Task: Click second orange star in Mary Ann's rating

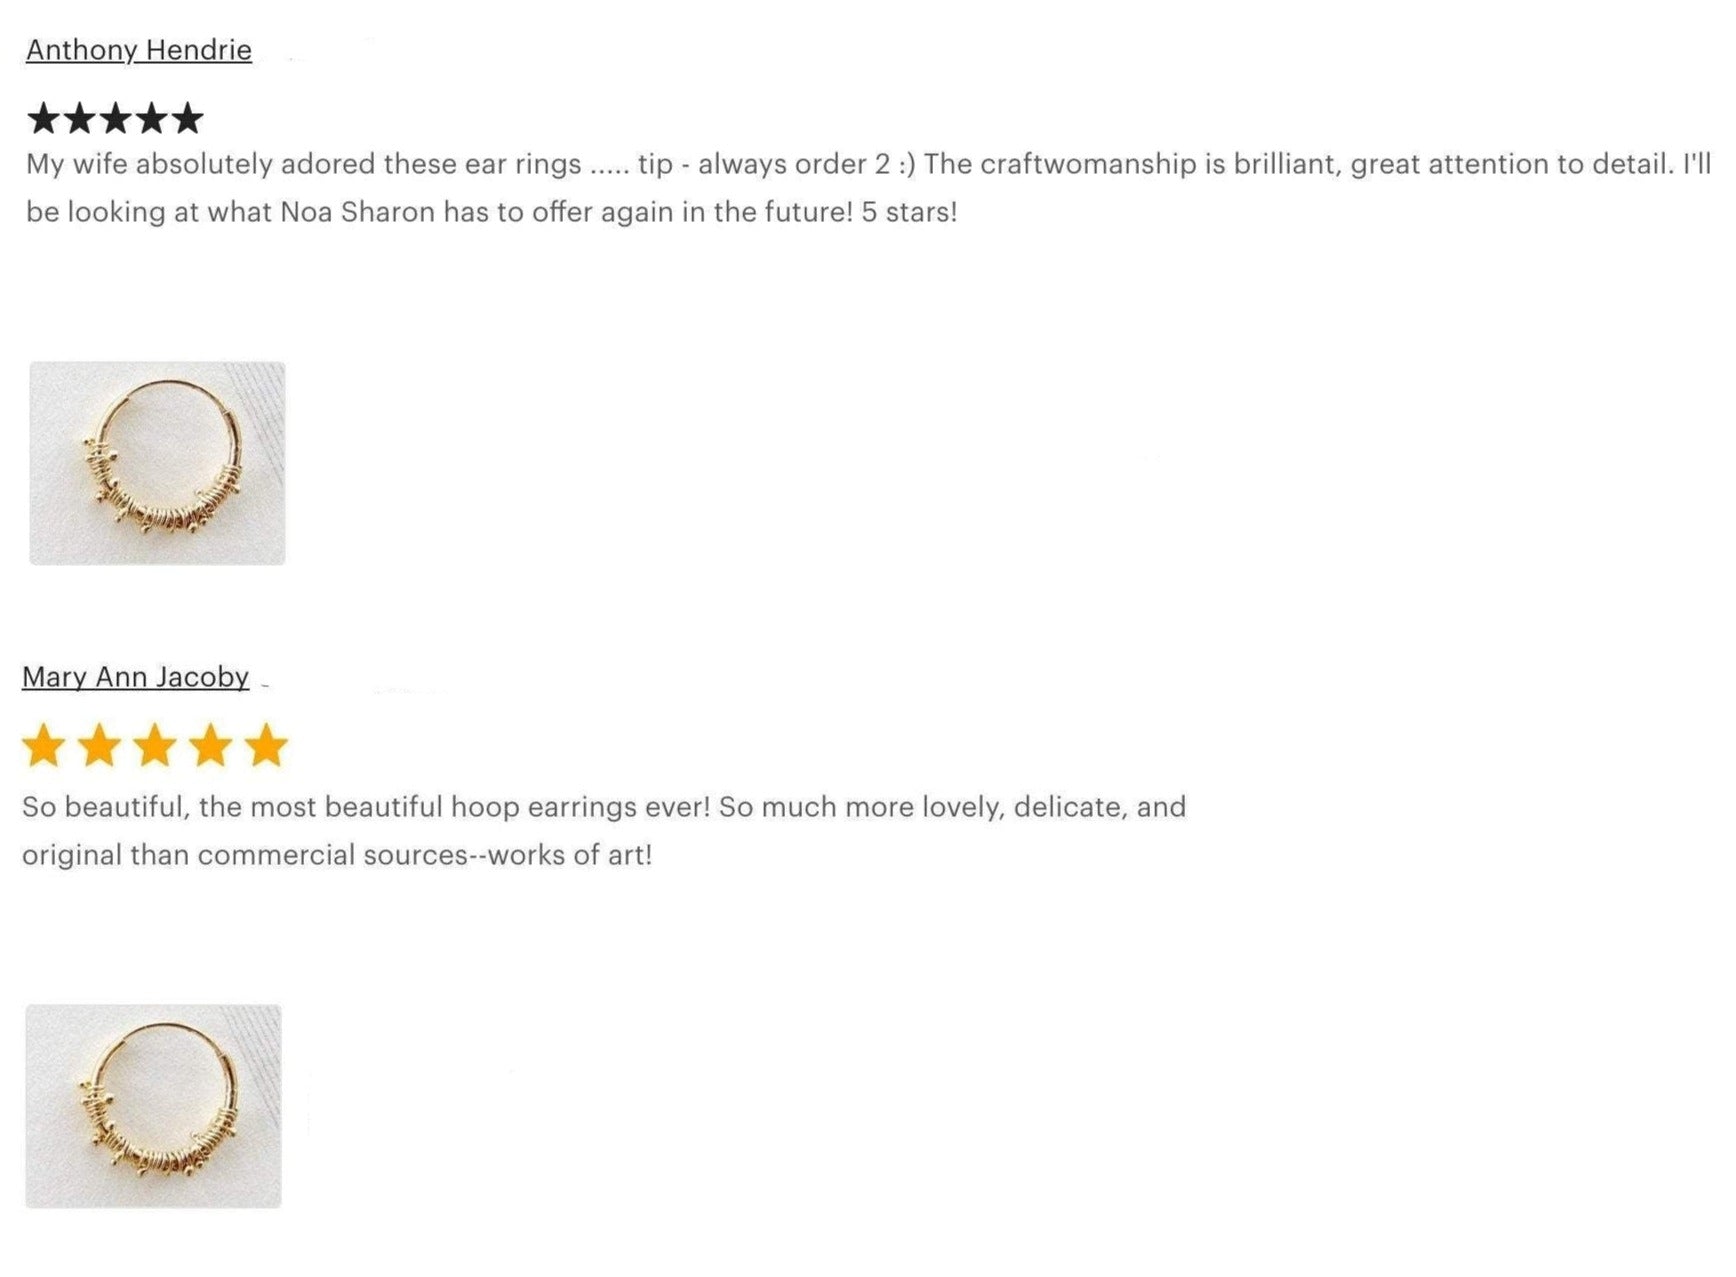Action: coord(100,746)
